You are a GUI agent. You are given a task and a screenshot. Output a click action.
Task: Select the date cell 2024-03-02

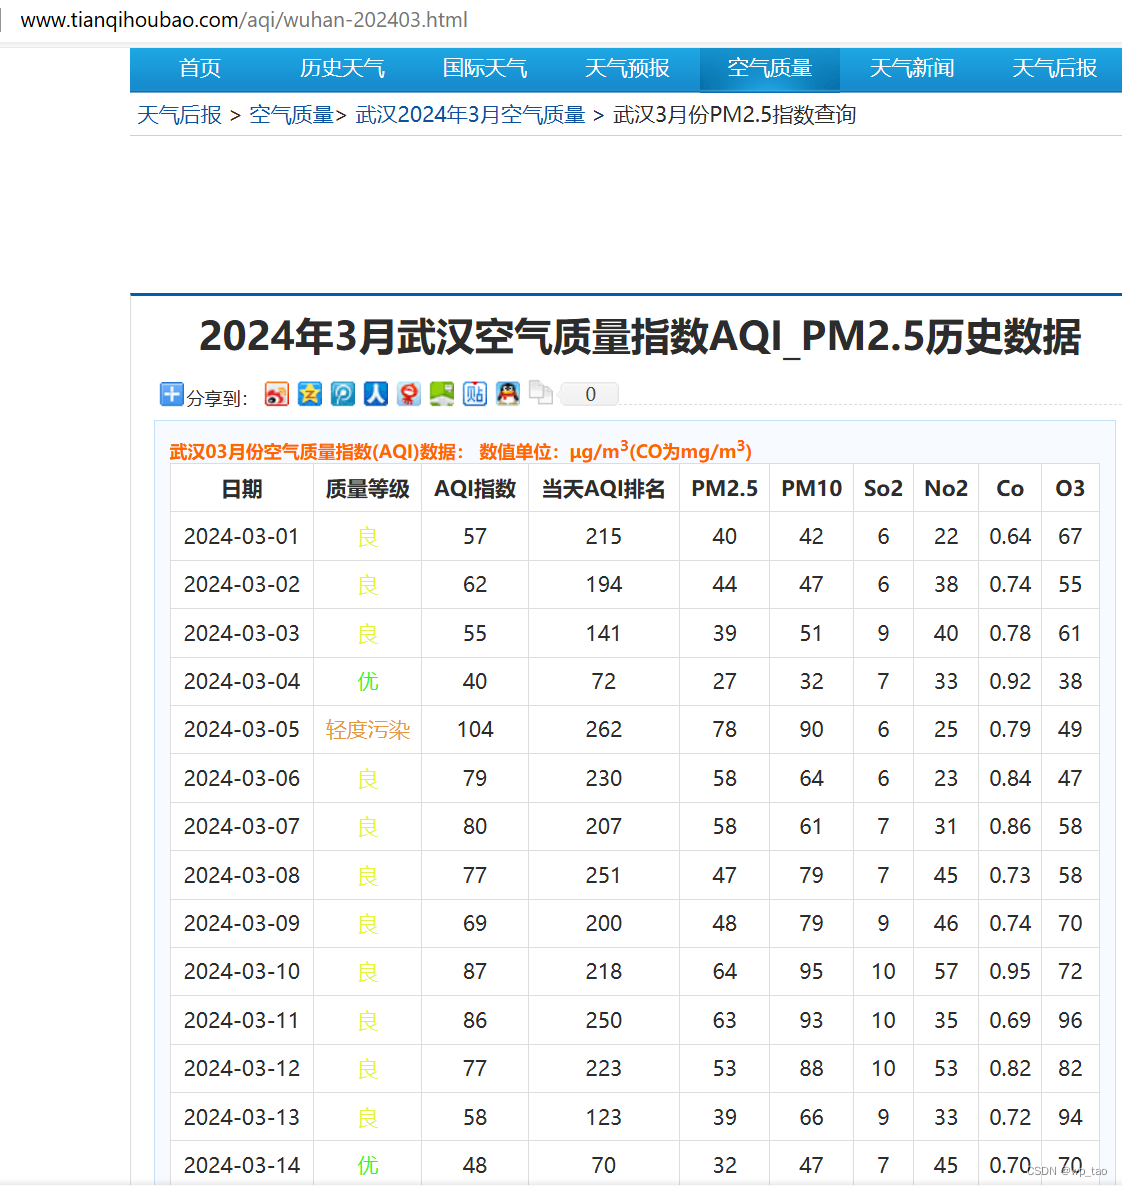point(241,585)
